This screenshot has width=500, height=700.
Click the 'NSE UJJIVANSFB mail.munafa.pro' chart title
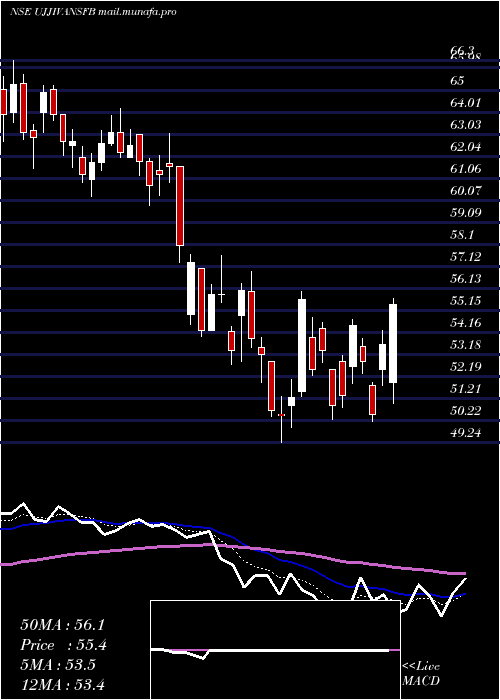[x=93, y=12]
